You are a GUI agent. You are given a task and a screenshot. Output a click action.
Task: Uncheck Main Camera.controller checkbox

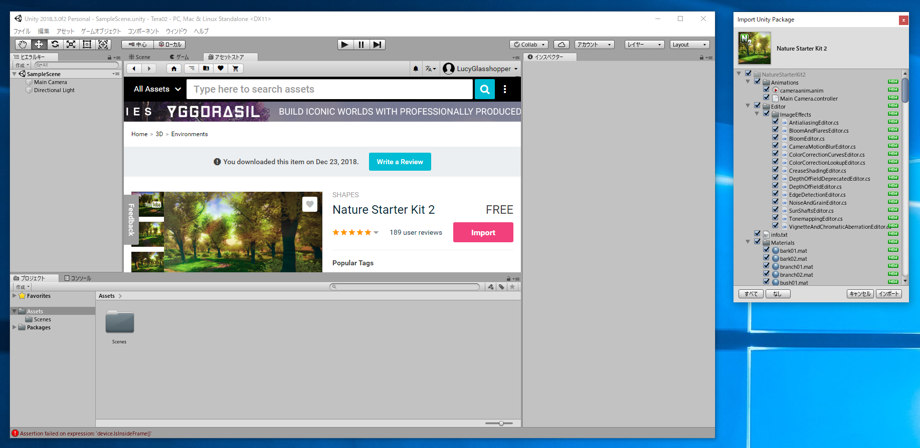[766, 99]
